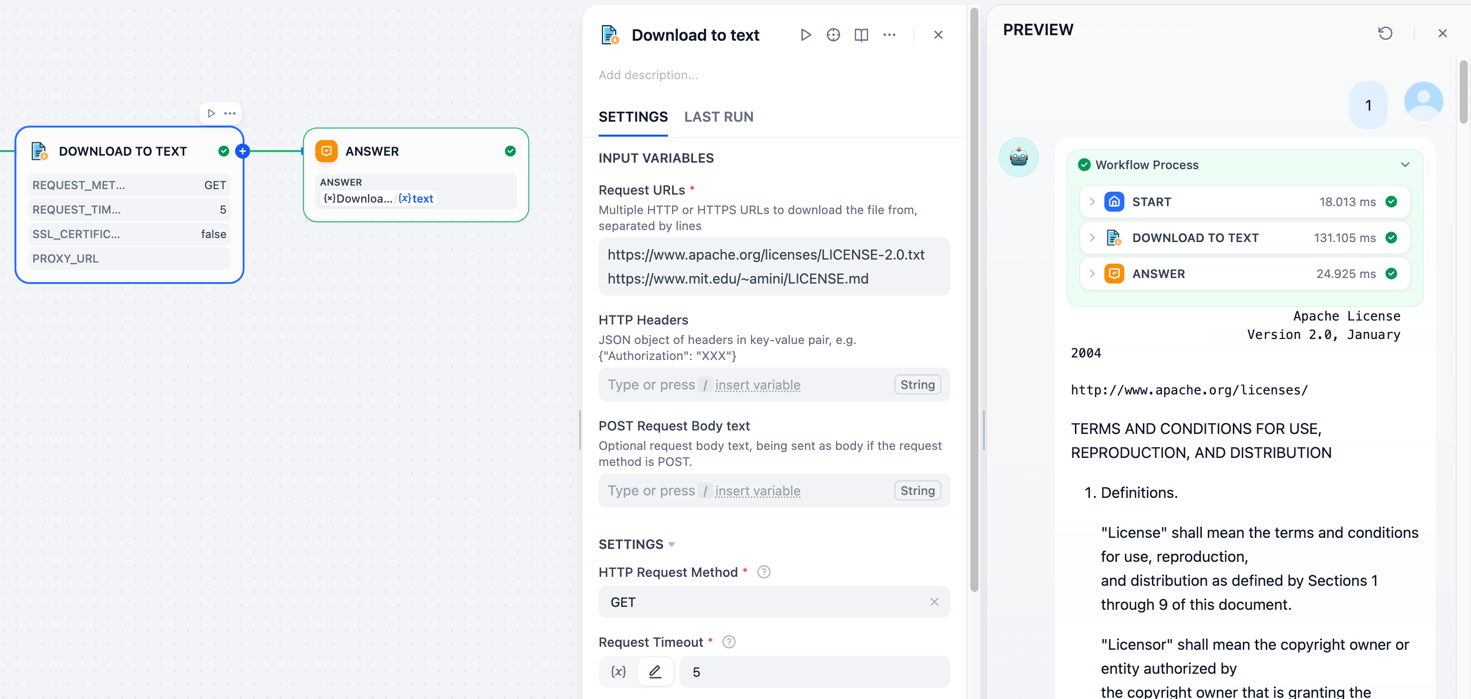
Task: Click the user message bubble showing 1
Action: 1368,105
